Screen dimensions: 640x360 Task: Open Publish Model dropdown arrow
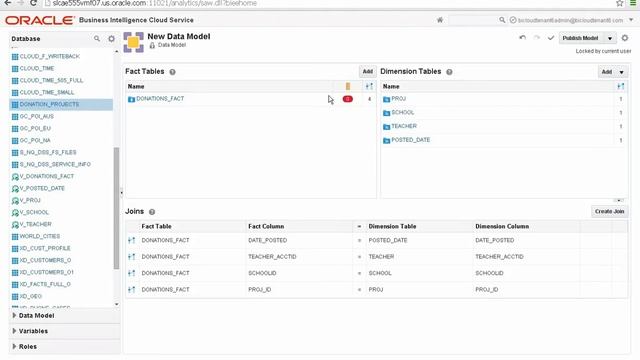pyautogui.click(x=610, y=38)
